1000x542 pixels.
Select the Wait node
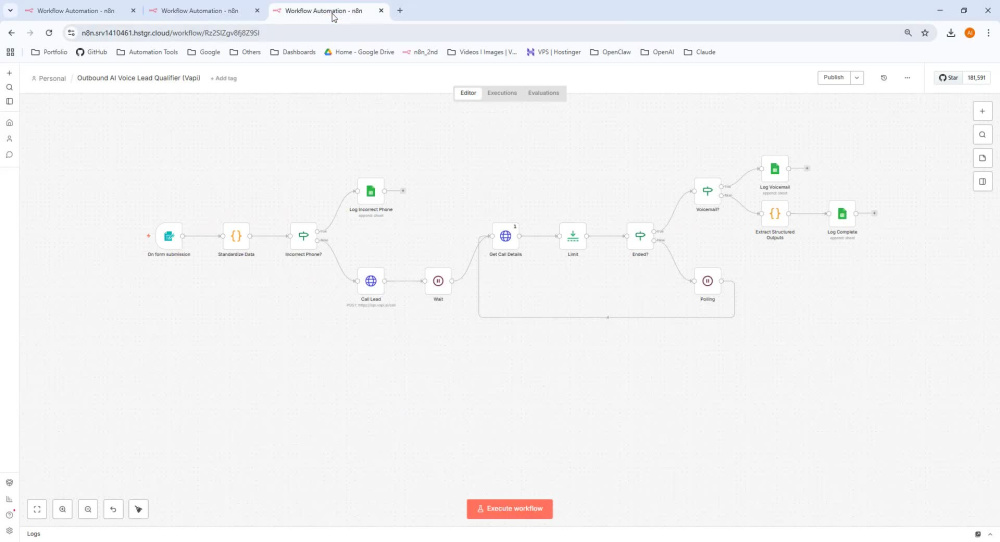click(438, 281)
